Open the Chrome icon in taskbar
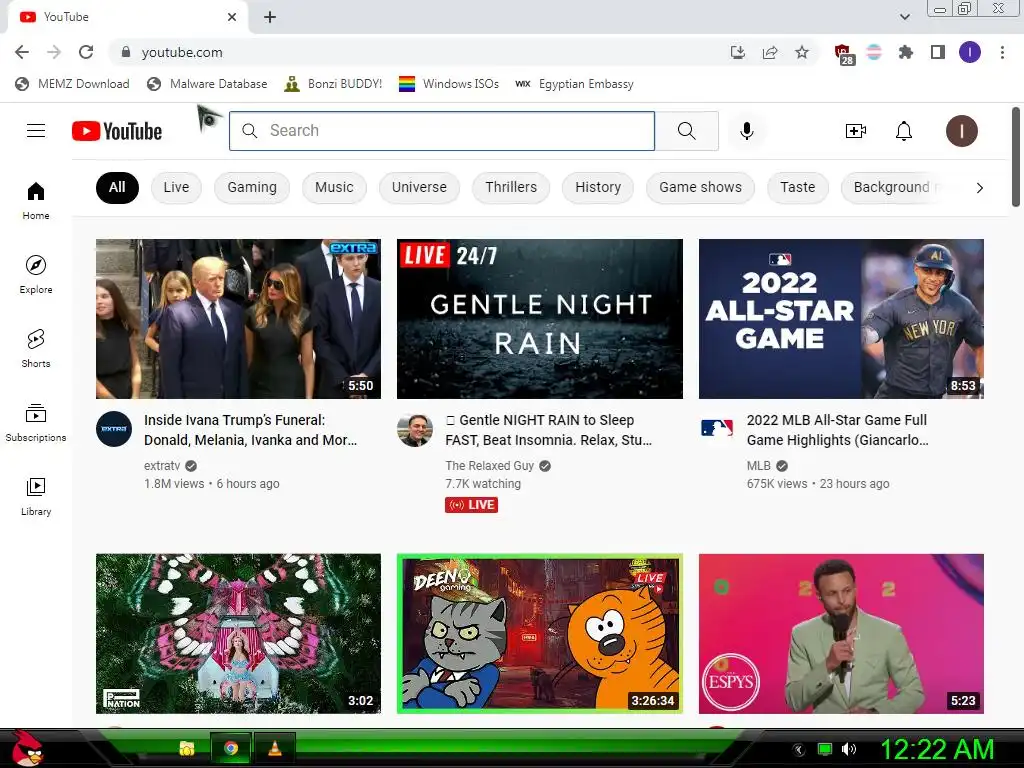 (x=231, y=748)
